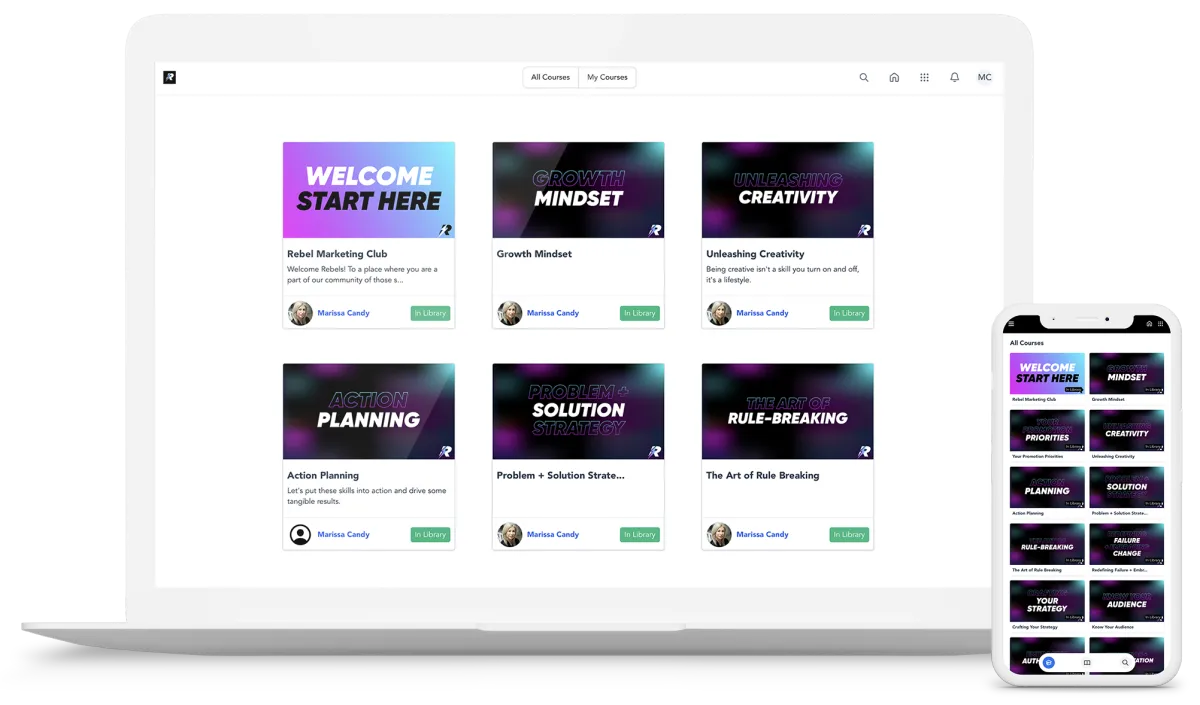Tap the Rule-Breaking thumbnail on the phone
The image size is (1200, 705).
click(1047, 544)
